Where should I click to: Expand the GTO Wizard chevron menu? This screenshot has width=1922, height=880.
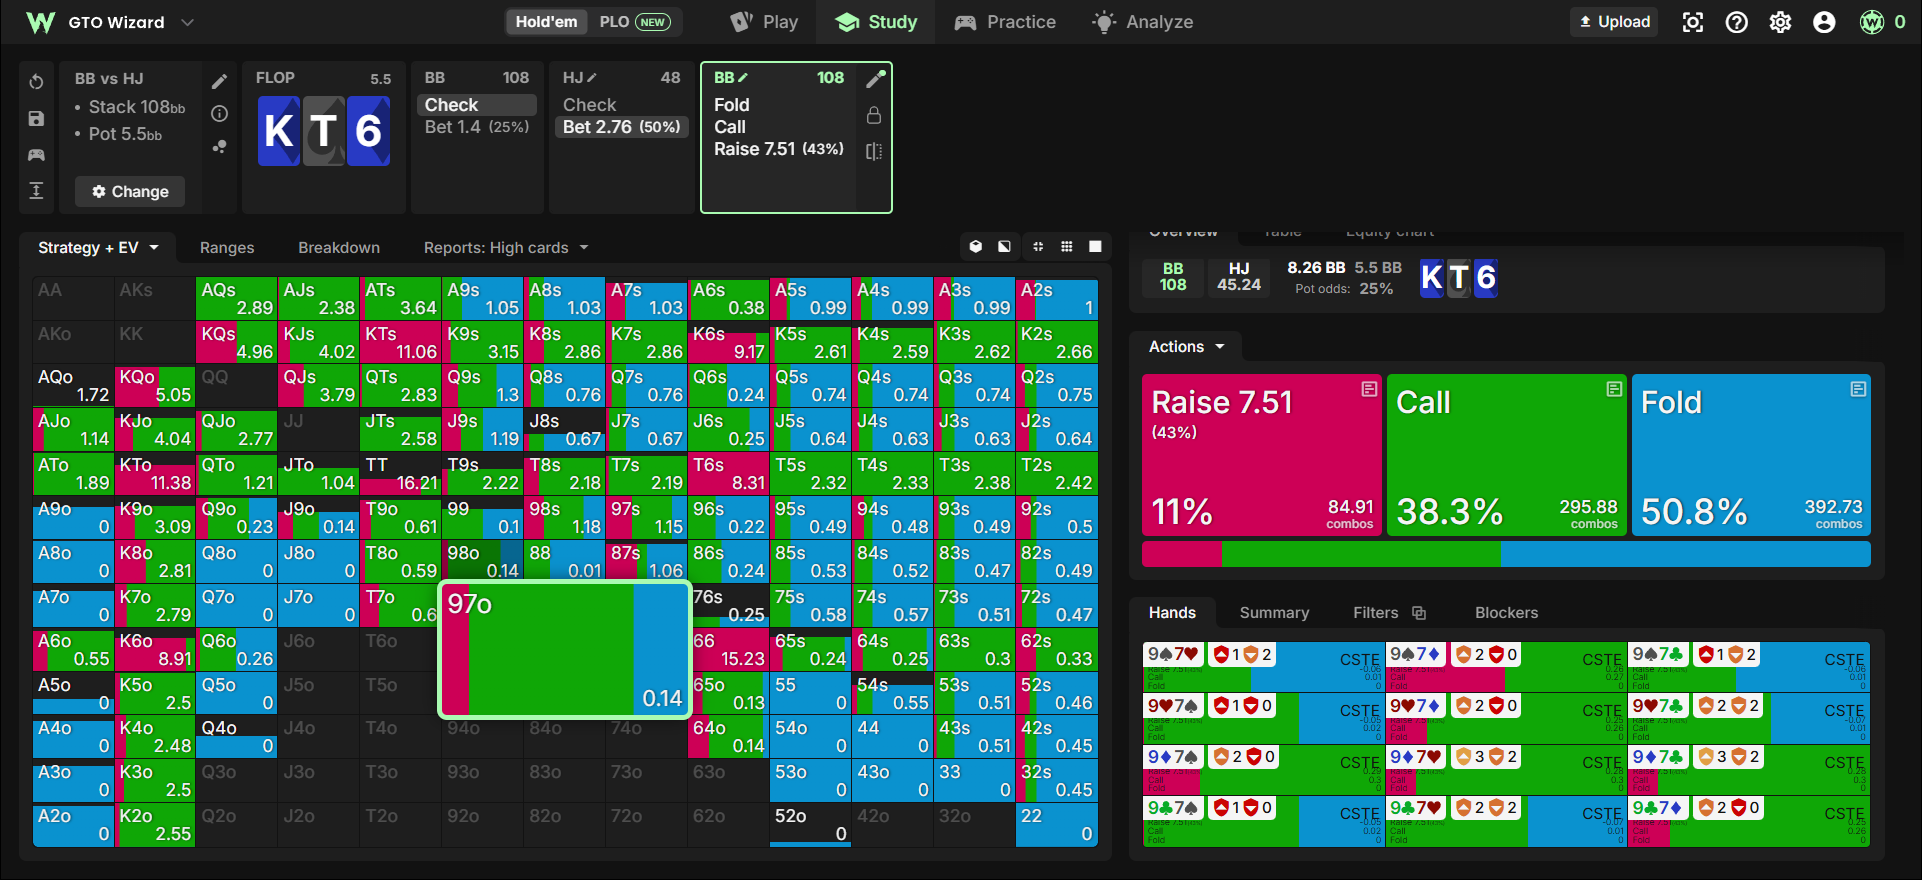coord(187,22)
